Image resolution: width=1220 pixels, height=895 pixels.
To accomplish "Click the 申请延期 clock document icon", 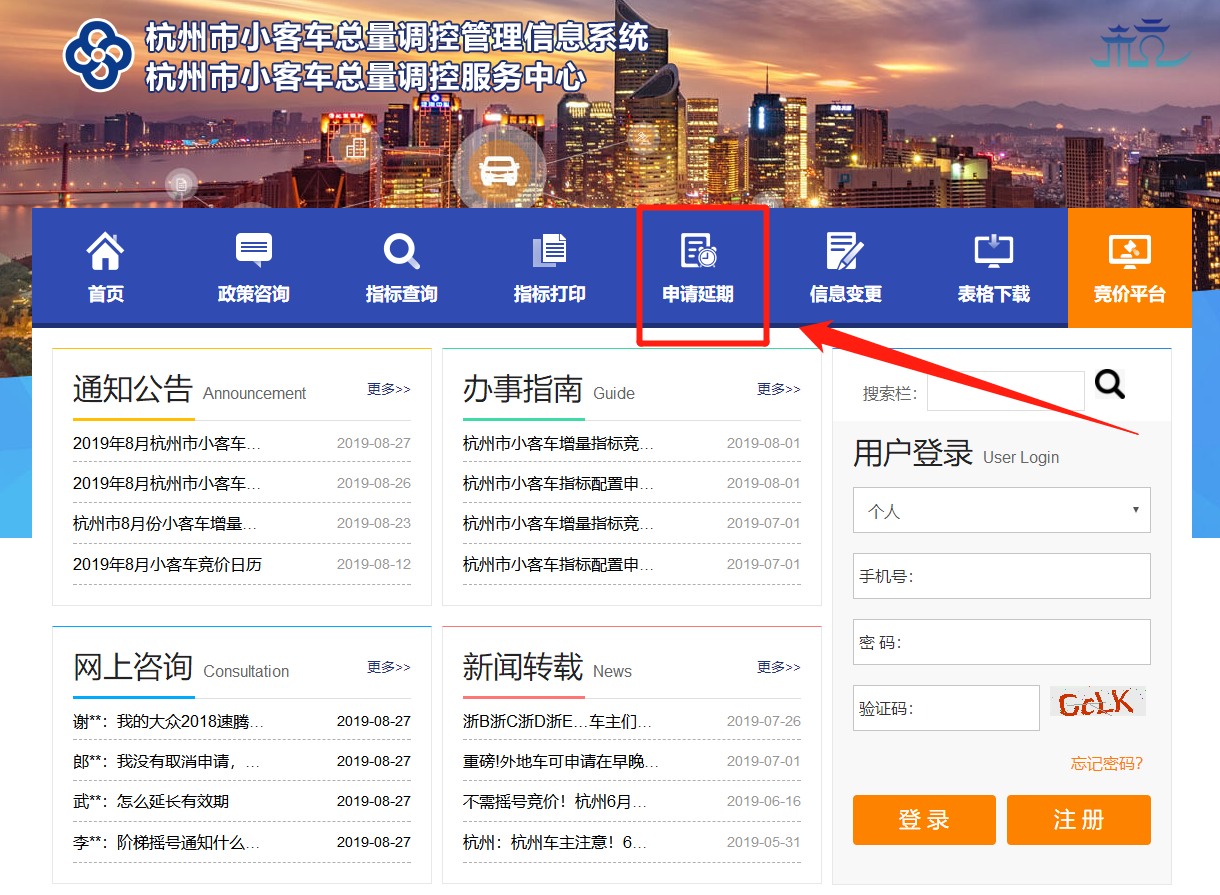I will click(x=698, y=250).
